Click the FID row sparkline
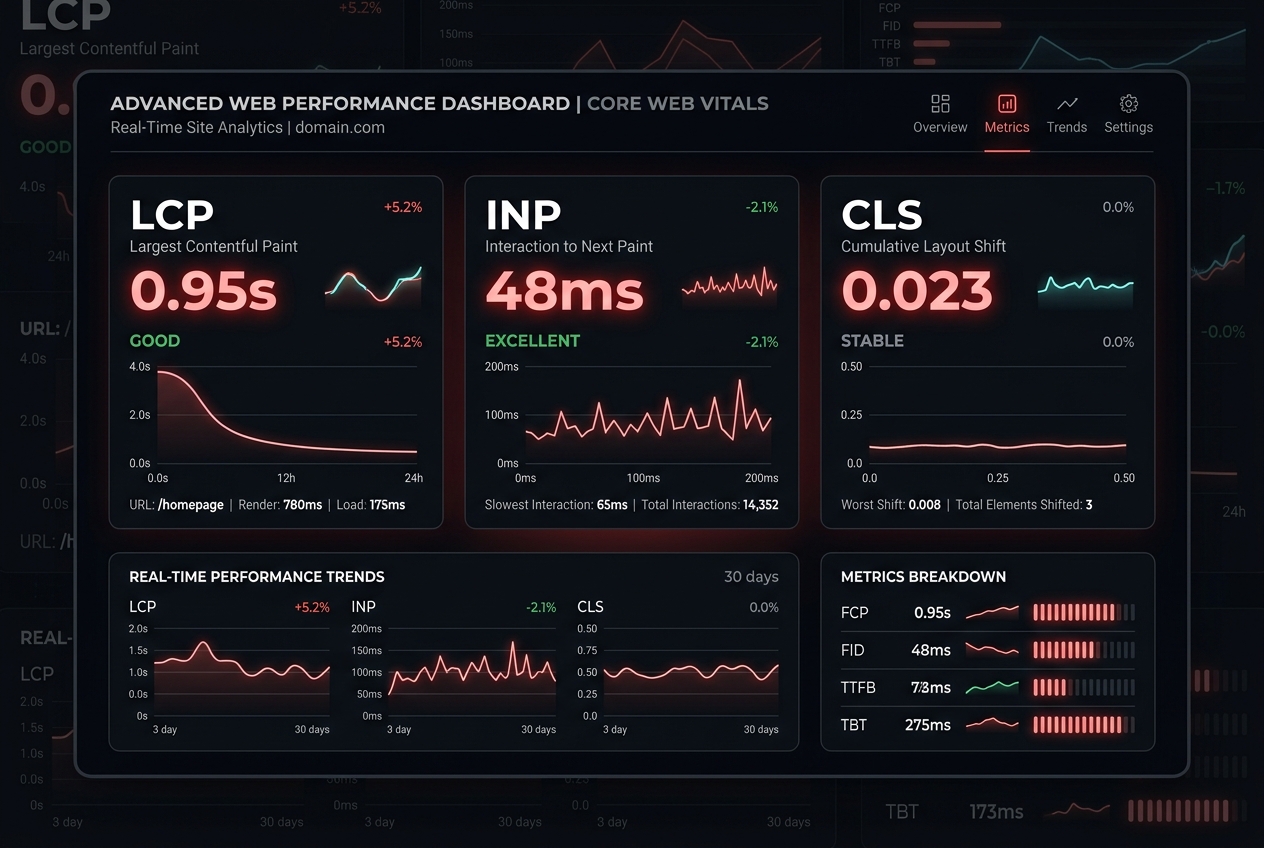 tap(992, 650)
